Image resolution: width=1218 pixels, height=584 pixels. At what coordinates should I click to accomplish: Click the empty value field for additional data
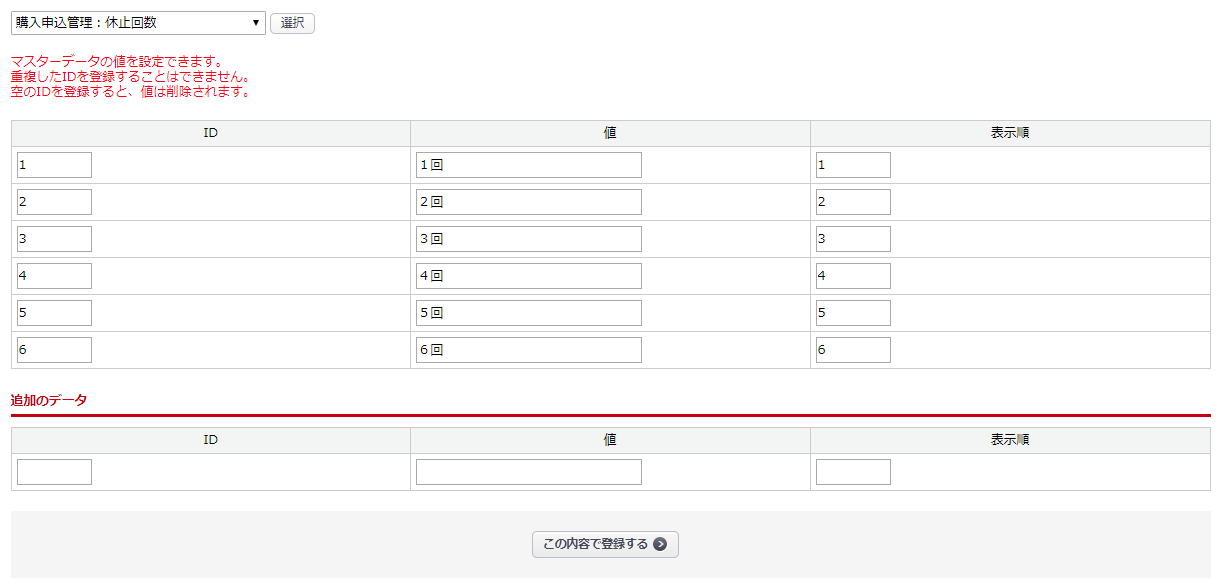pos(528,472)
